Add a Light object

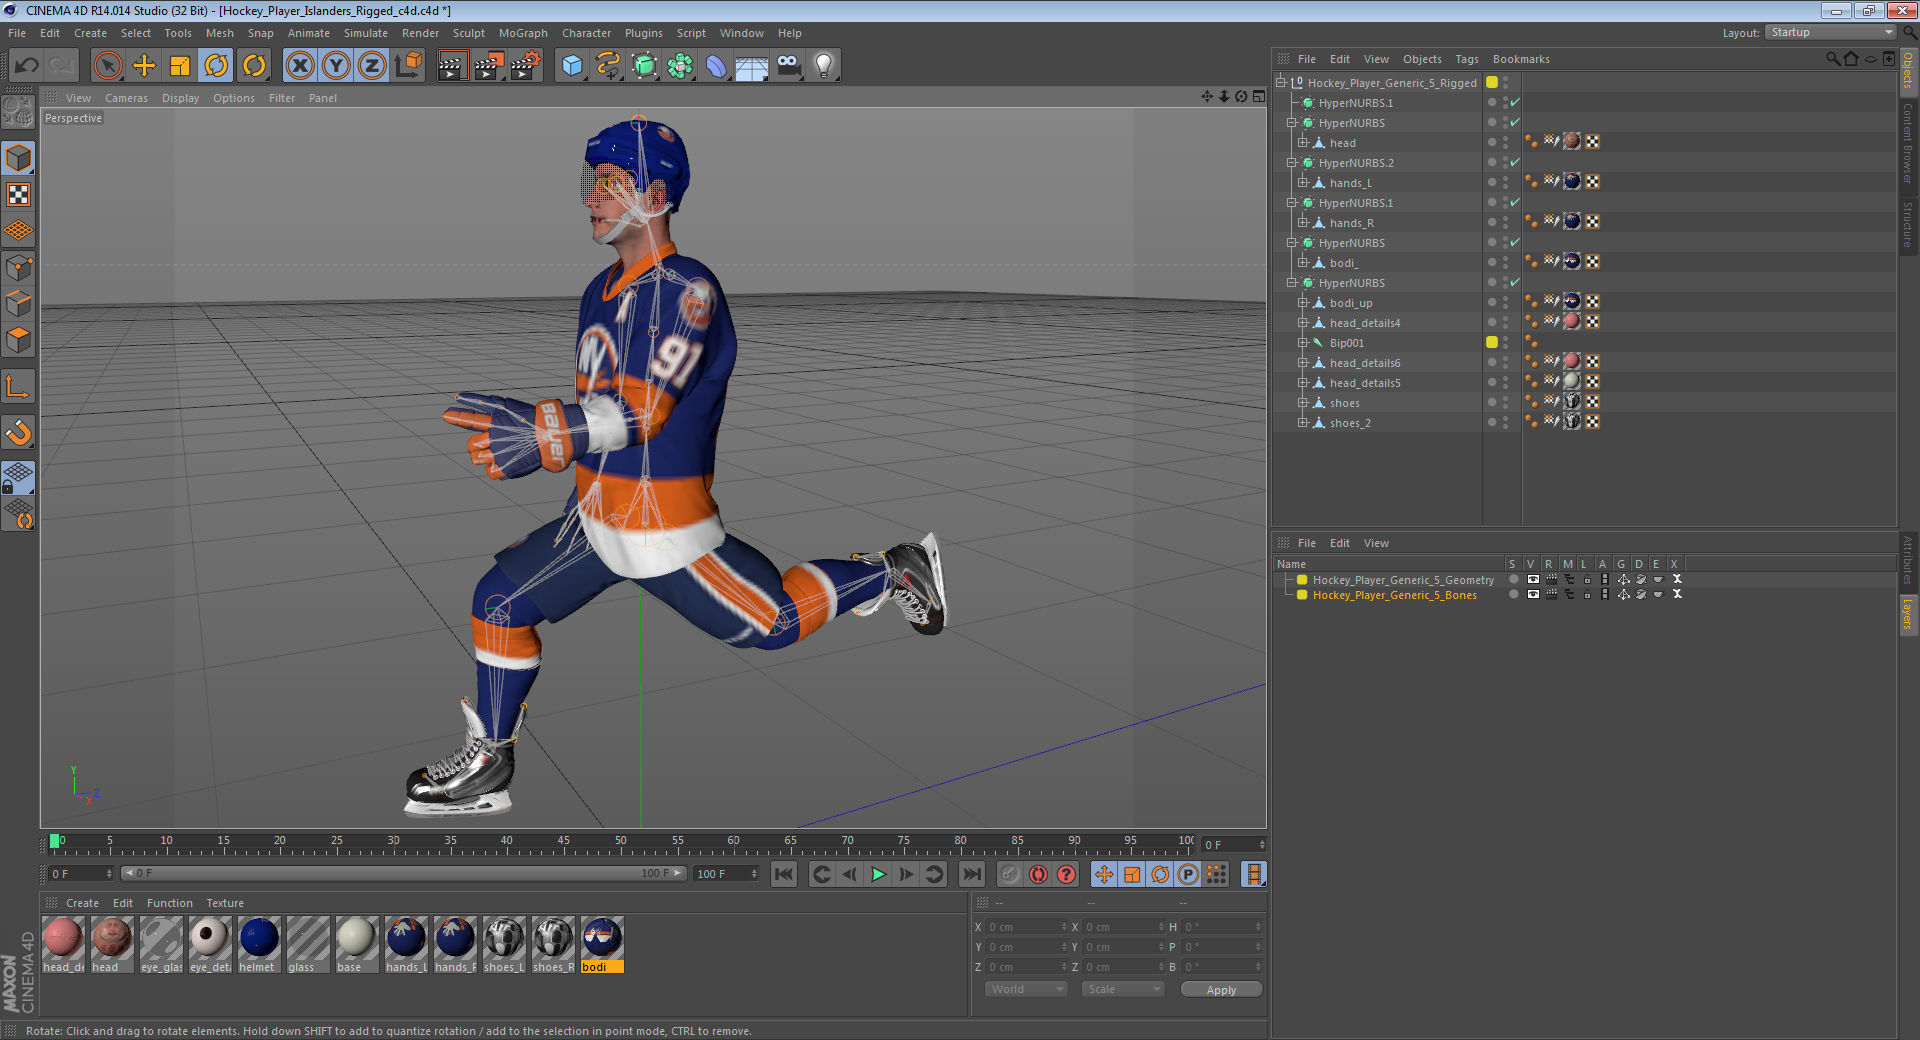(824, 66)
